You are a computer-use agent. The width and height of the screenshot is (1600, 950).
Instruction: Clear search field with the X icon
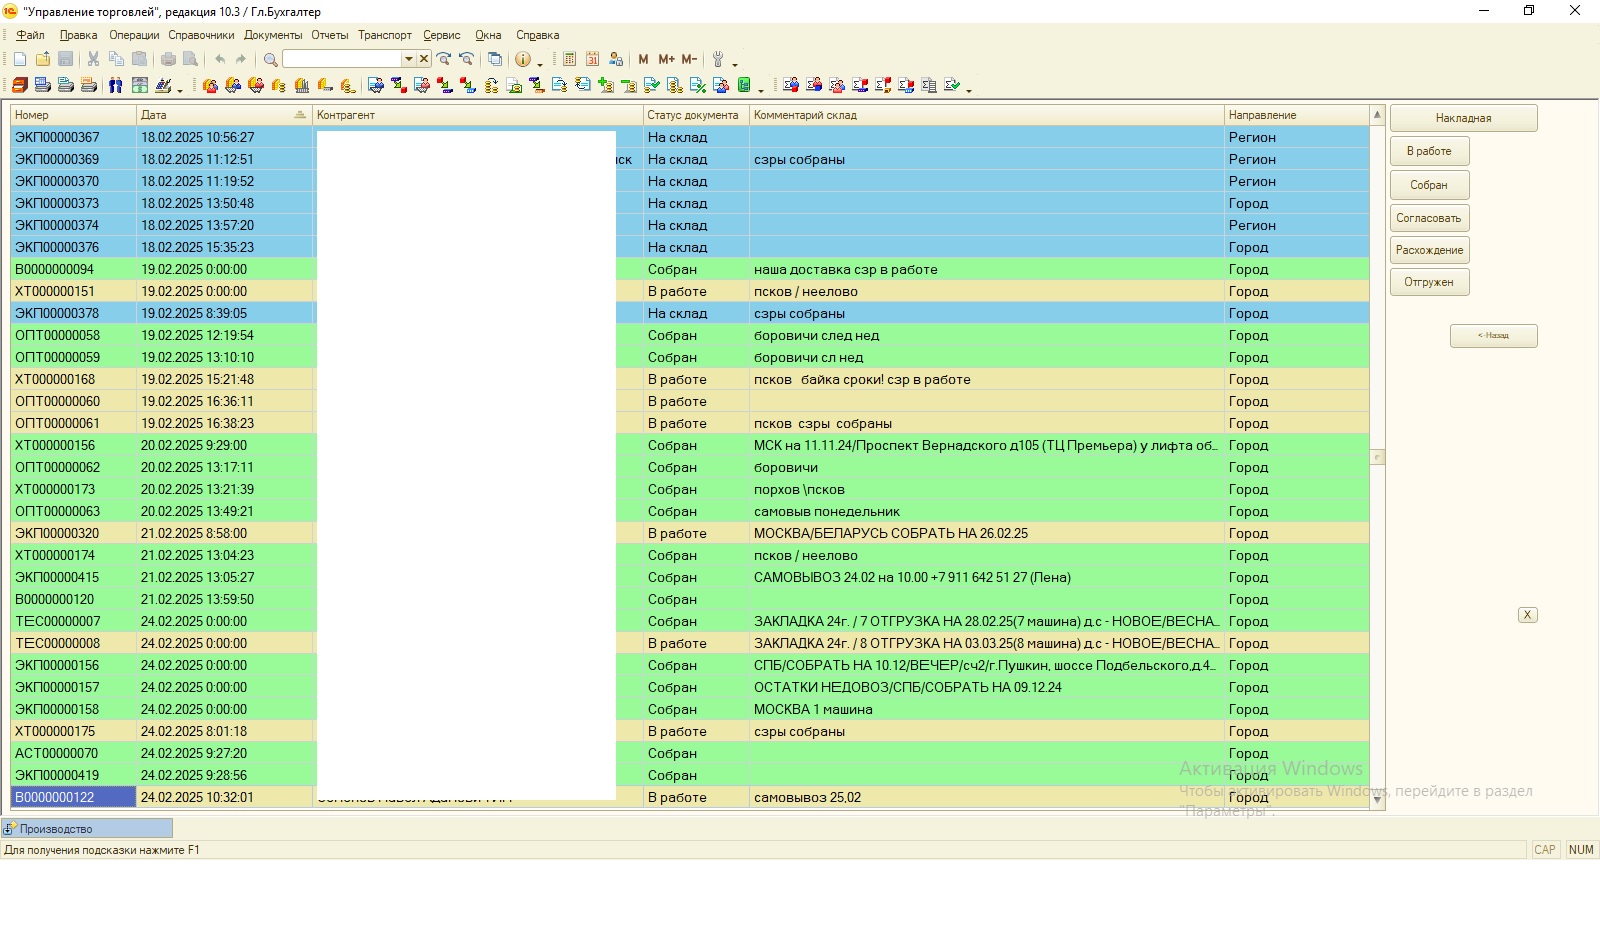pos(424,59)
